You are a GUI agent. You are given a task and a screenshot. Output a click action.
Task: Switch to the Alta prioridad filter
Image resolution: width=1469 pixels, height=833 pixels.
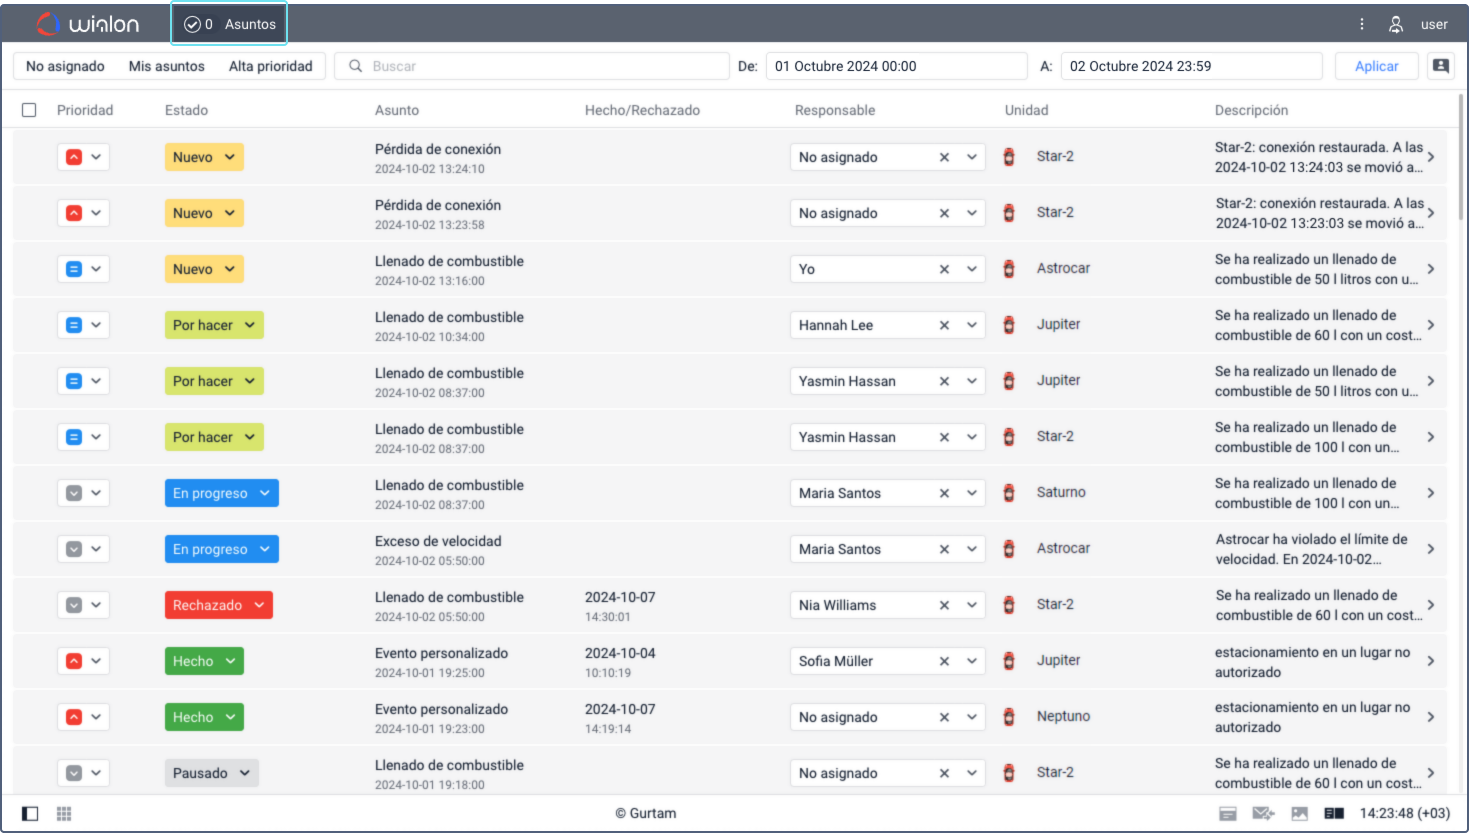(x=271, y=66)
